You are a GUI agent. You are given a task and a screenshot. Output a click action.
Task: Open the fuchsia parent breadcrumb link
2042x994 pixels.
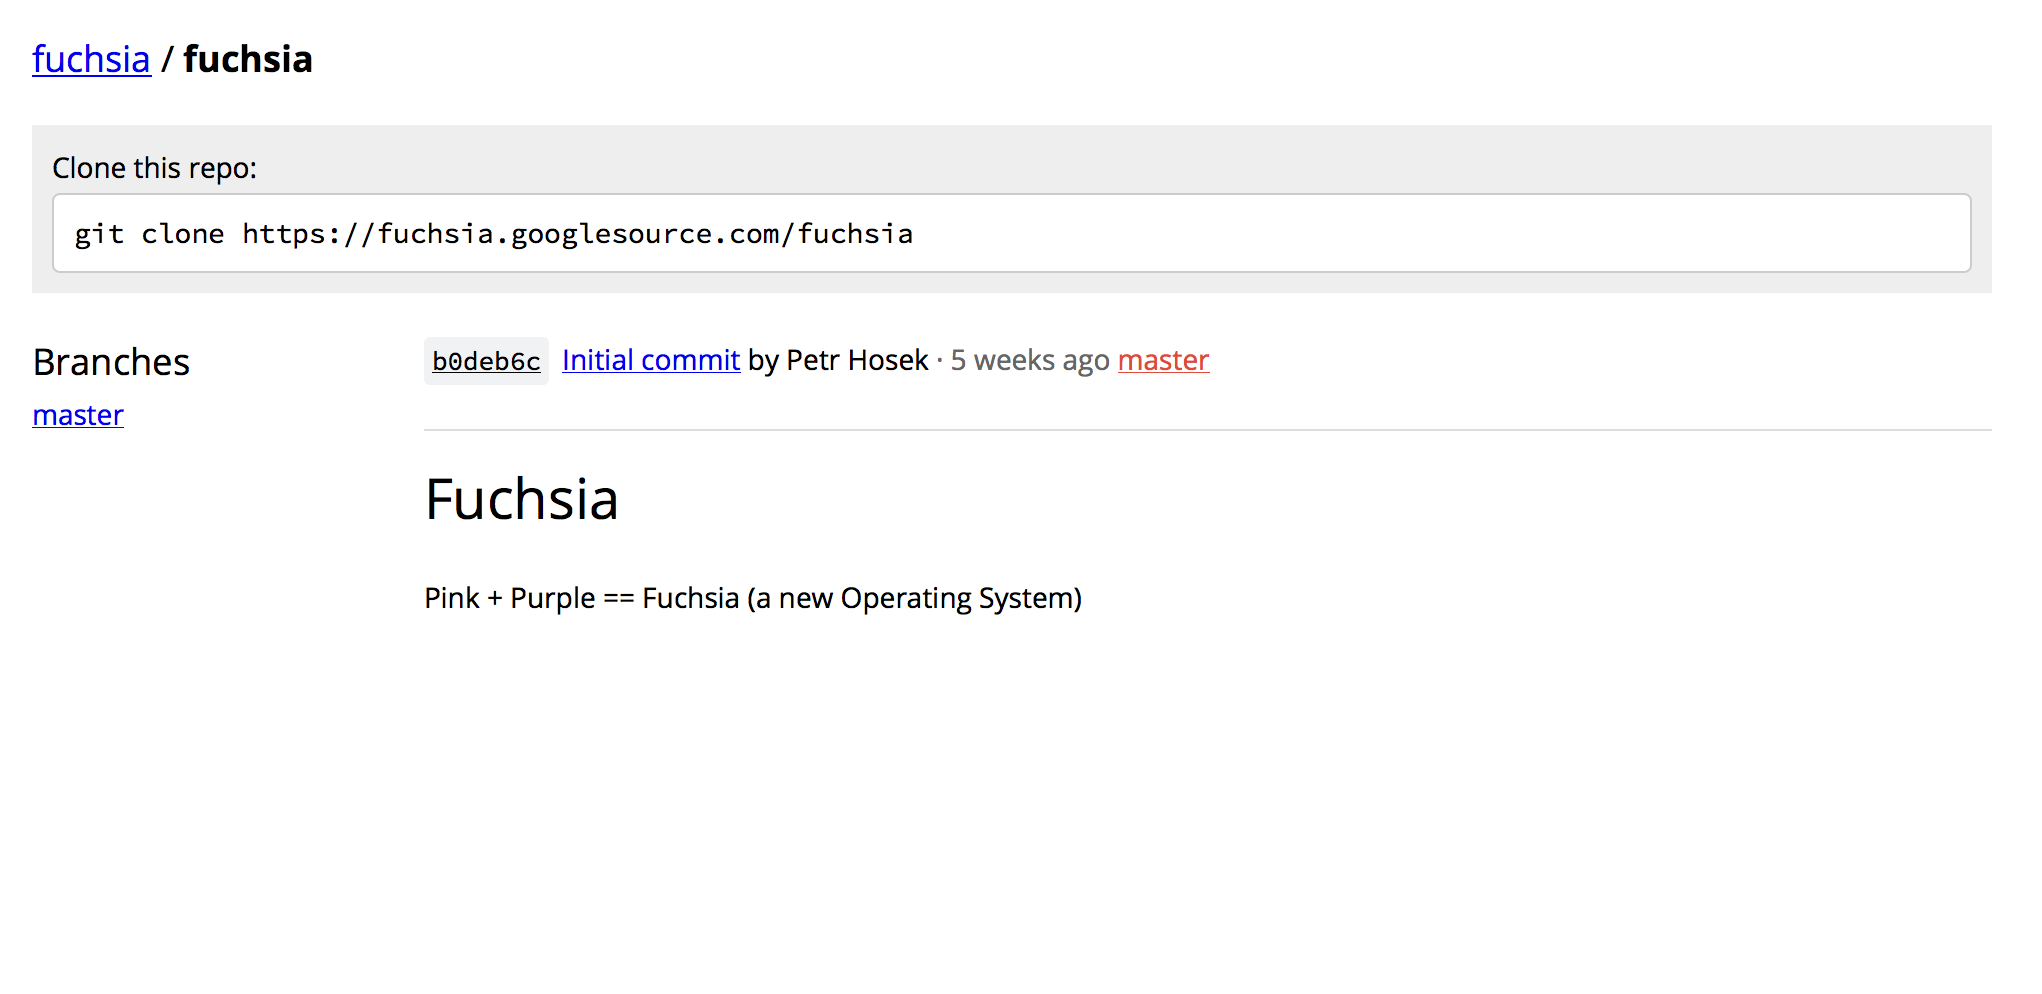(x=91, y=60)
